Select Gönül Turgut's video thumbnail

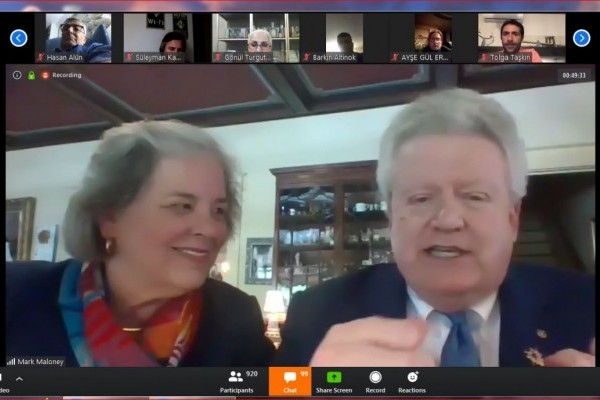tap(256, 38)
